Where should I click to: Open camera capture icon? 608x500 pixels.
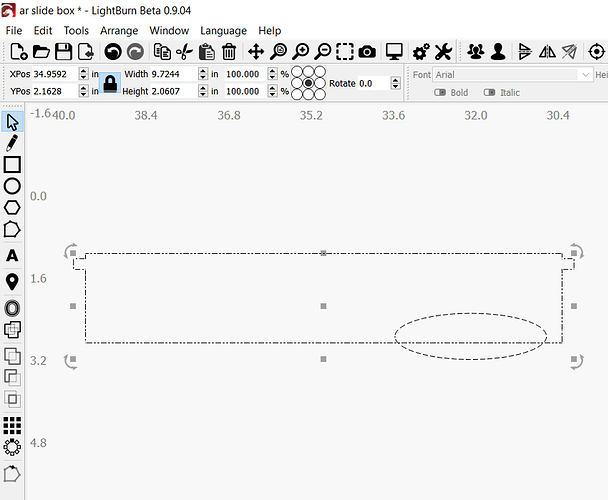click(x=367, y=52)
